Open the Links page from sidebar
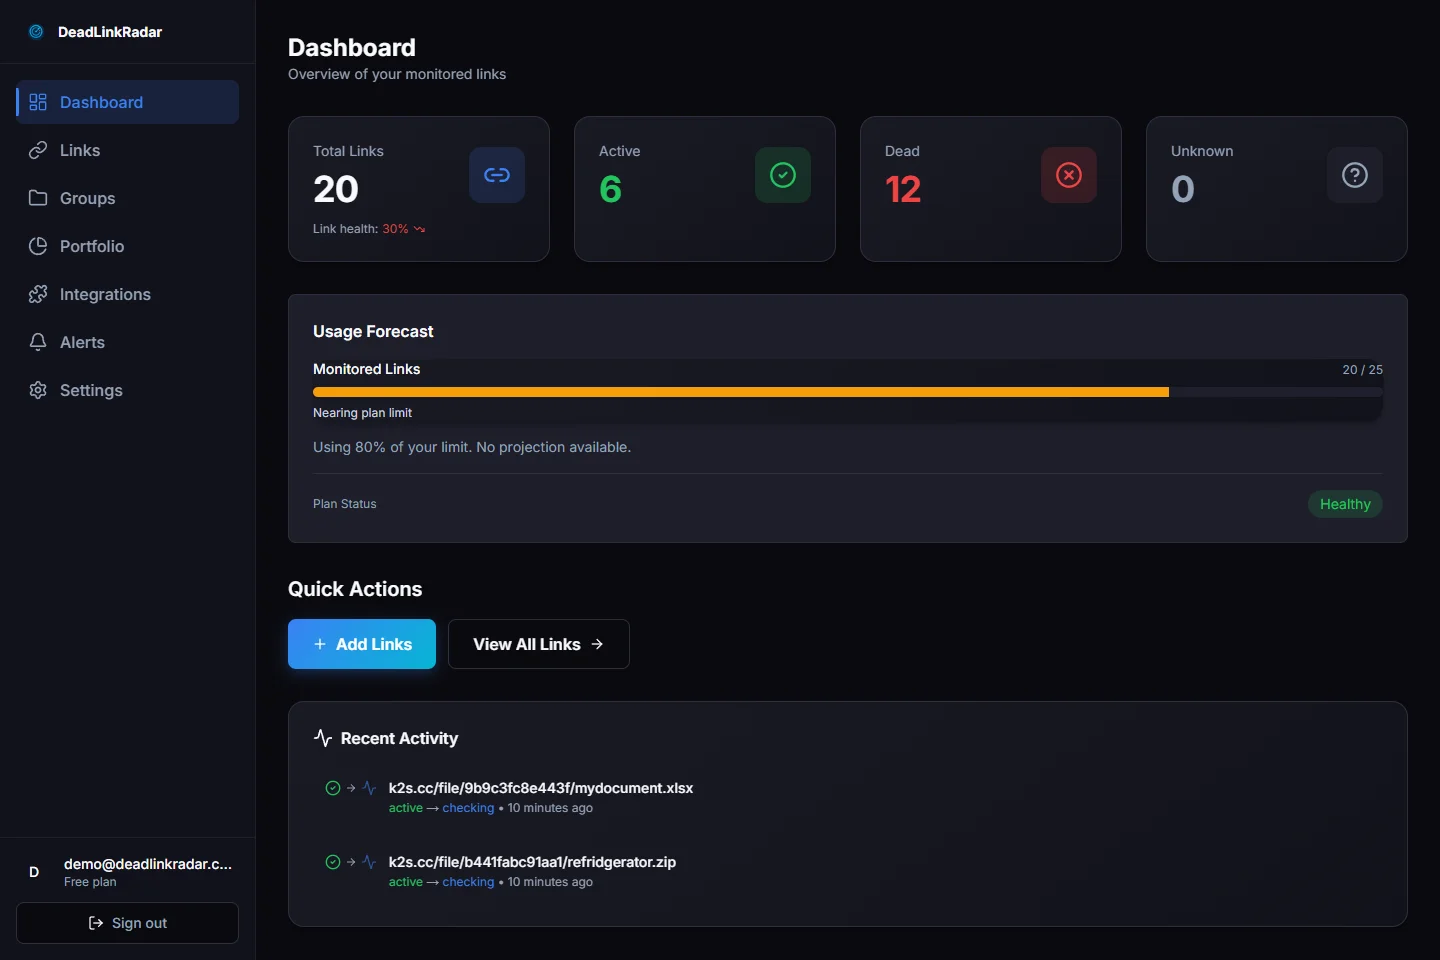 pyautogui.click(x=80, y=150)
